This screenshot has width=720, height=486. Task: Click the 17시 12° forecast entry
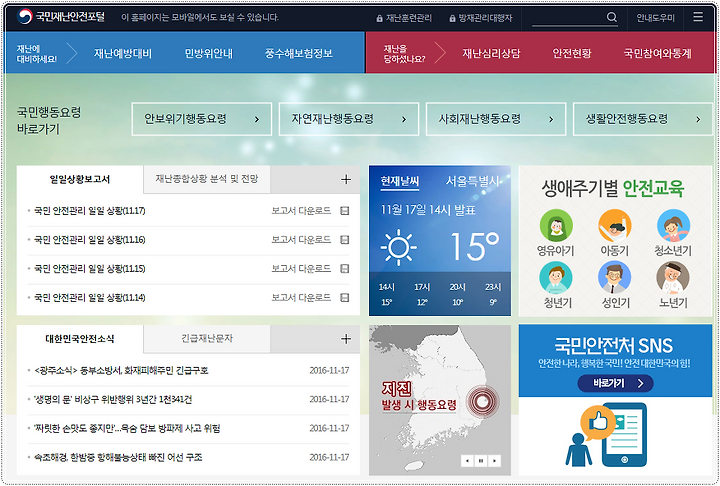coord(422,294)
